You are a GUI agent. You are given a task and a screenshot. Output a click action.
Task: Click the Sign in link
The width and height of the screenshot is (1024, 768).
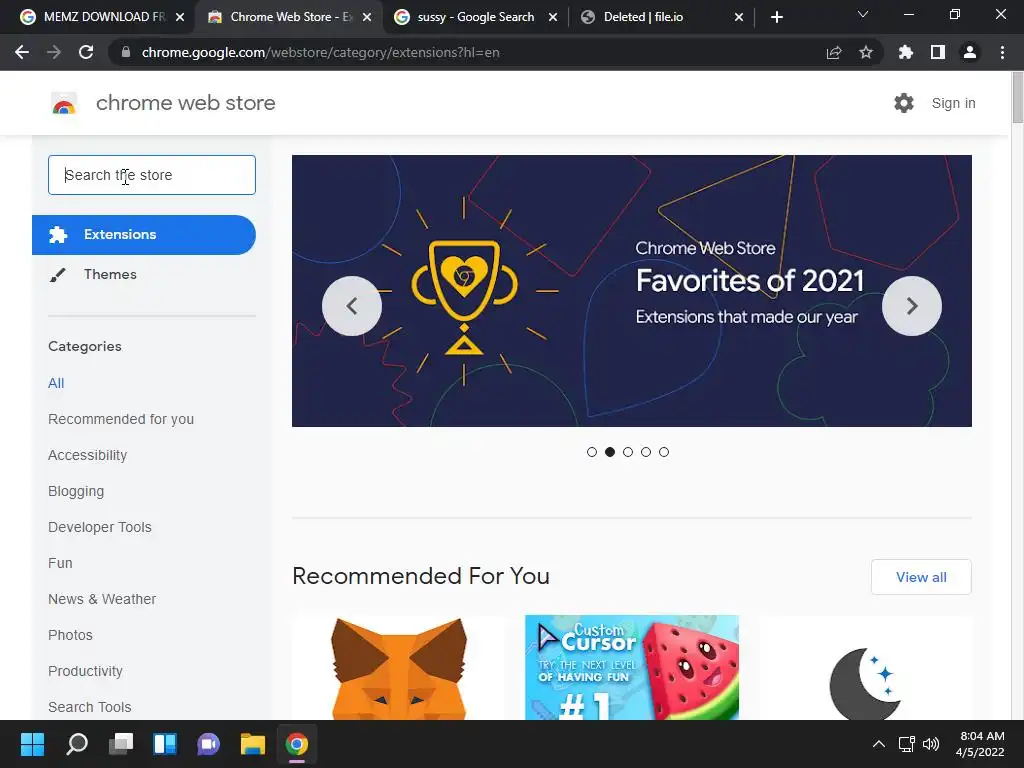pos(953,103)
